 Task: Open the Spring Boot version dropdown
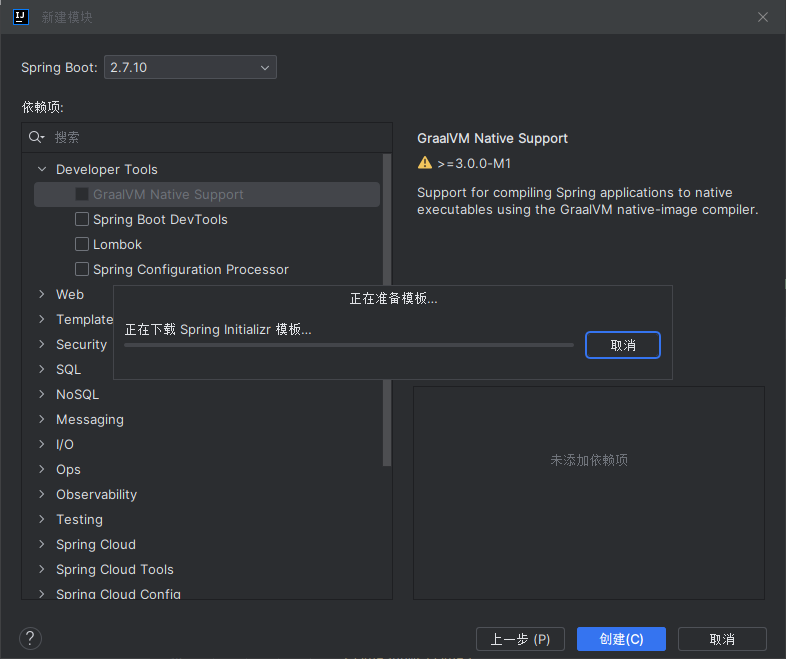coord(190,67)
